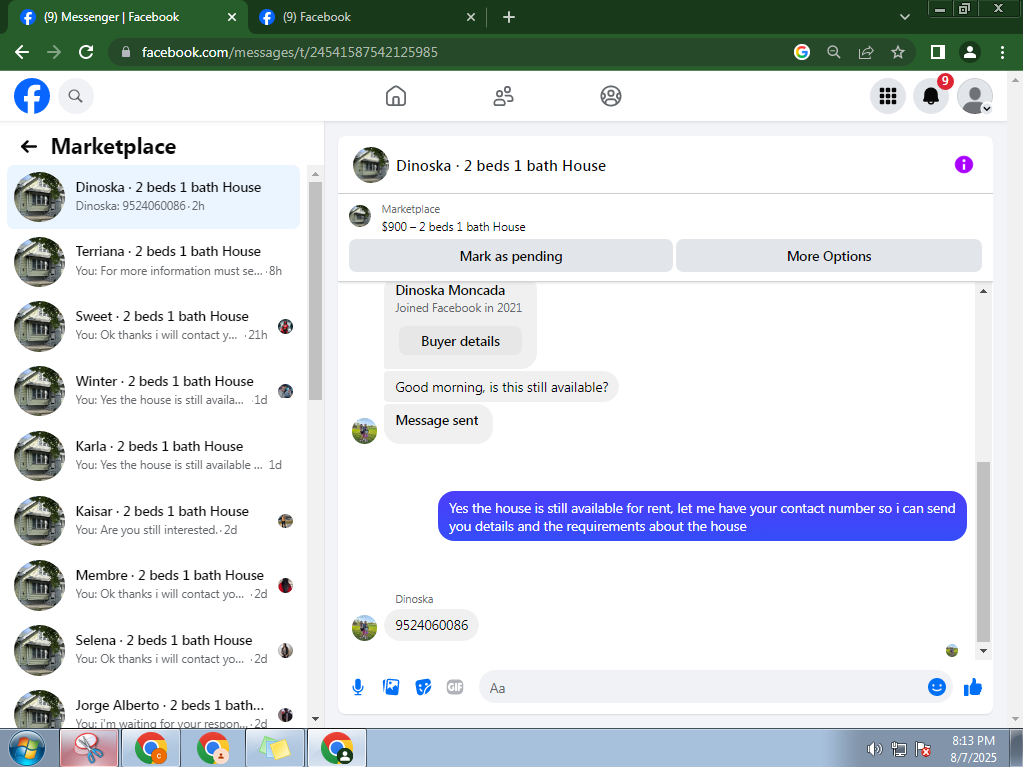Reload the page
The height and width of the screenshot is (767, 1023).
pos(86,52)
